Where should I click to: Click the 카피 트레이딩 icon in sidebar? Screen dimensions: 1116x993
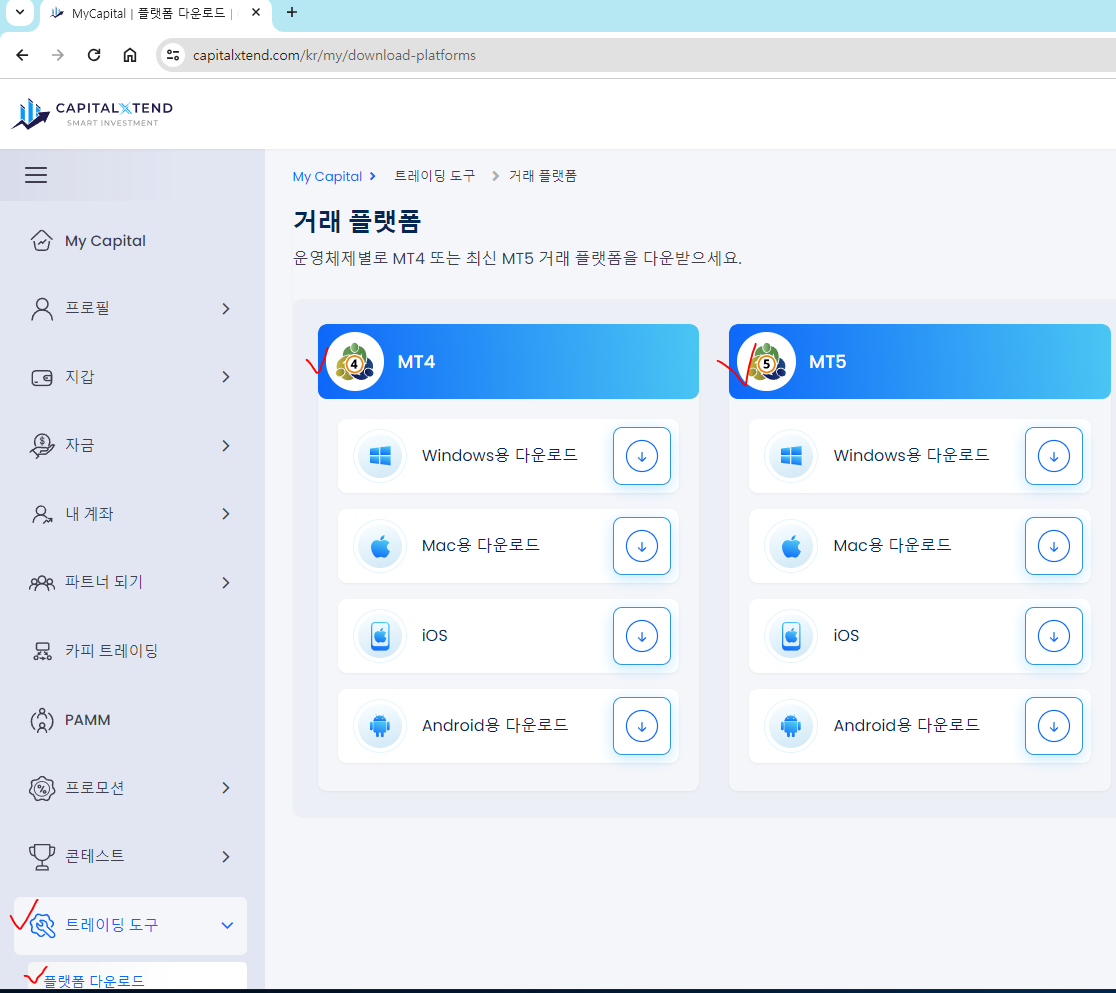pyautogui.click(x=42, y=651)
